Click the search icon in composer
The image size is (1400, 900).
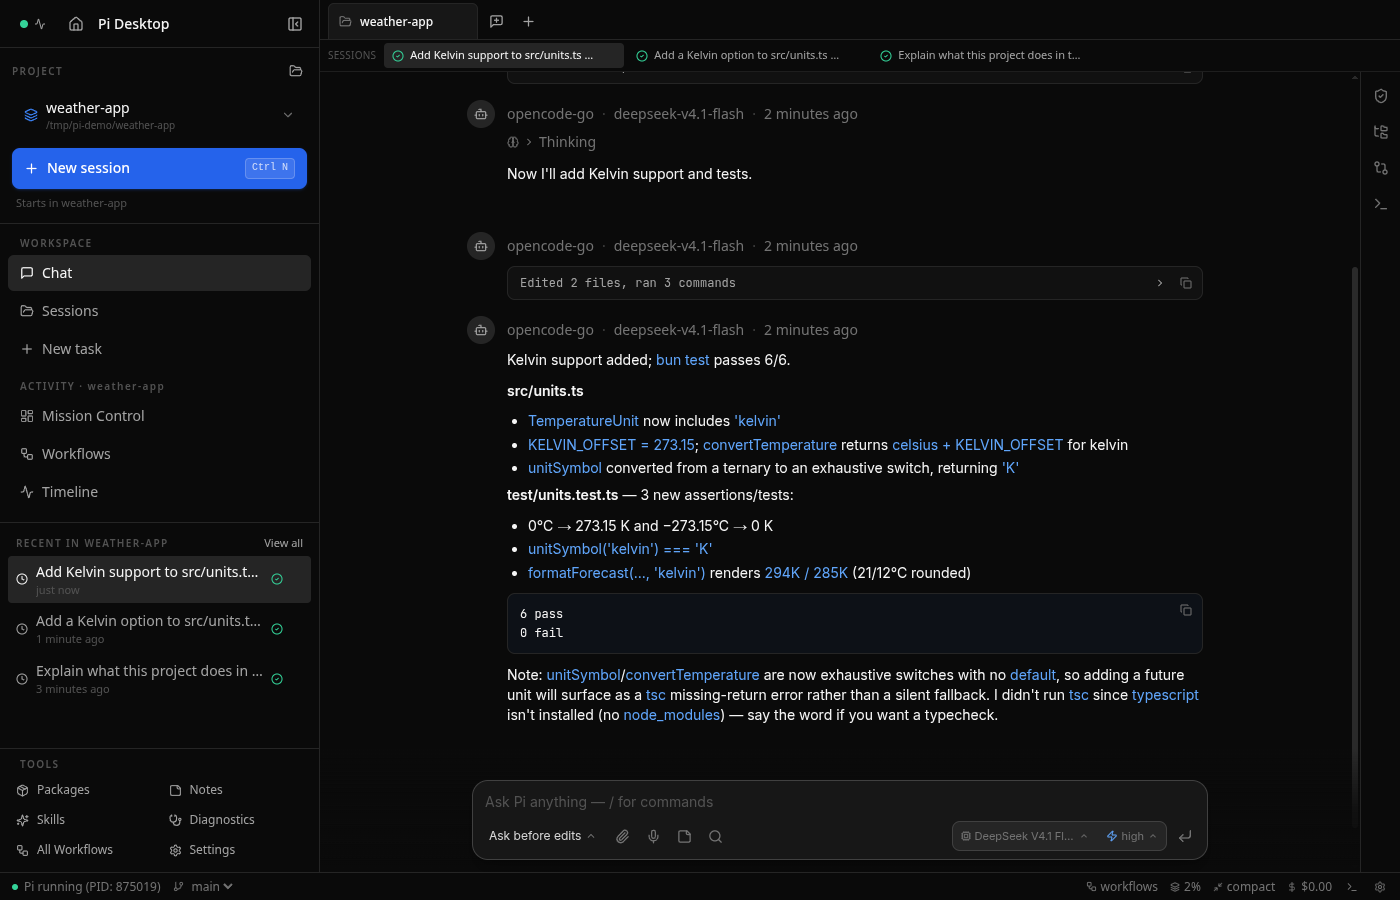pyautogui.click(x=715, y=836)
